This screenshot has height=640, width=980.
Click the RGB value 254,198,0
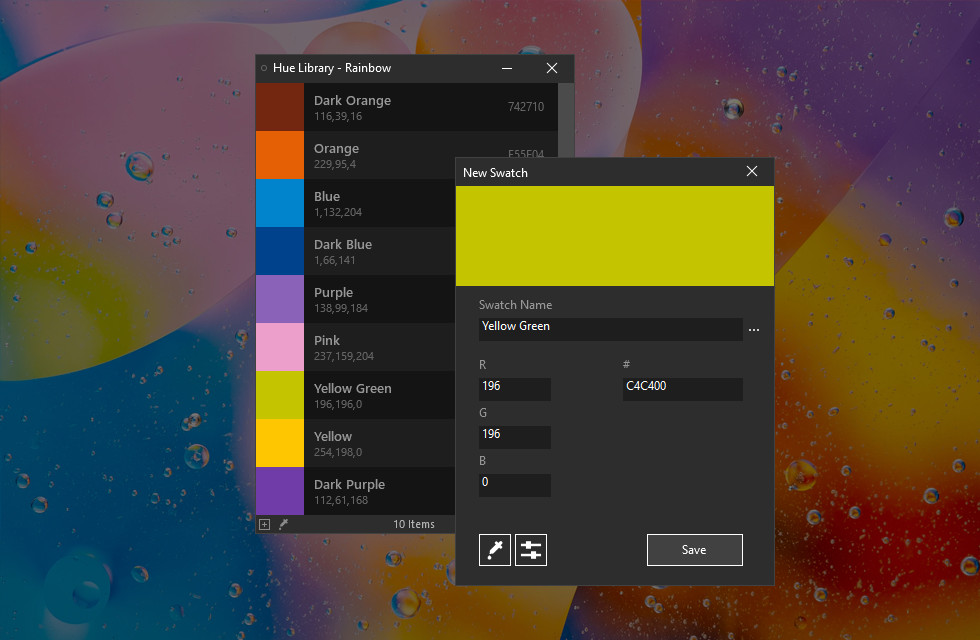pyautogui.click(x=338, y=452)
